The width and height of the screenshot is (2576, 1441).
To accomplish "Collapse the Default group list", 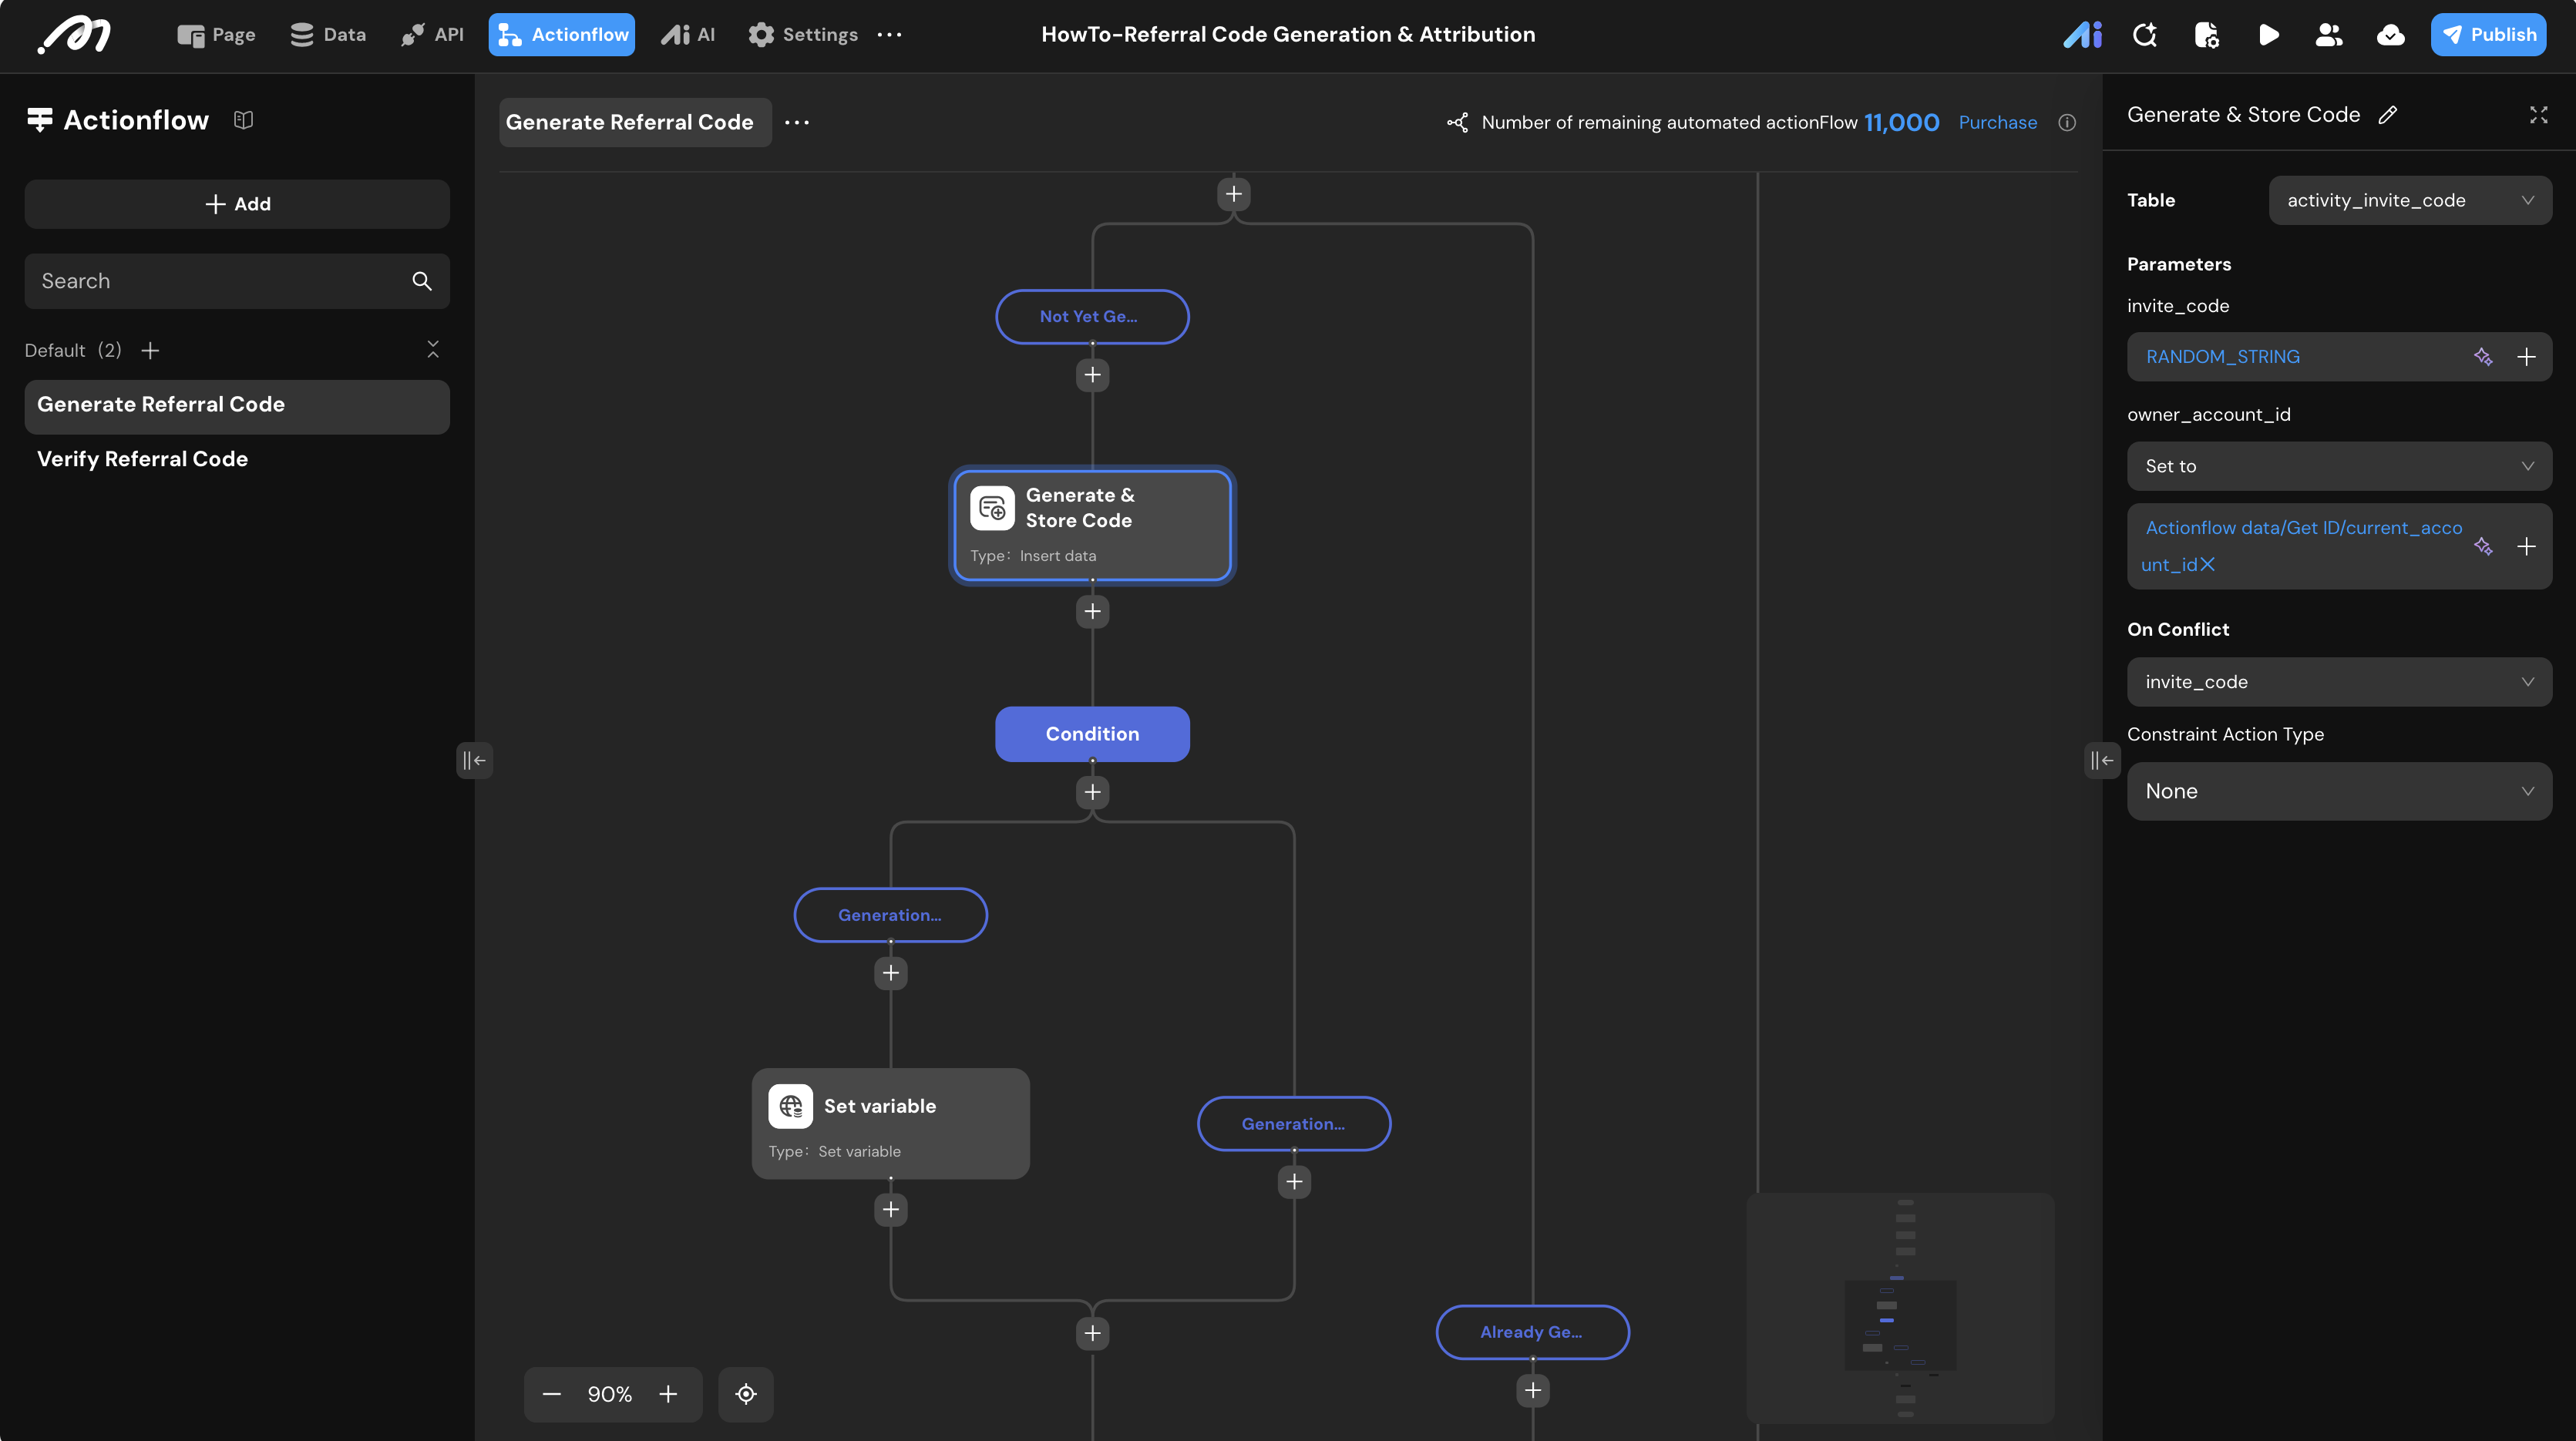I will [x=433, y=350].
